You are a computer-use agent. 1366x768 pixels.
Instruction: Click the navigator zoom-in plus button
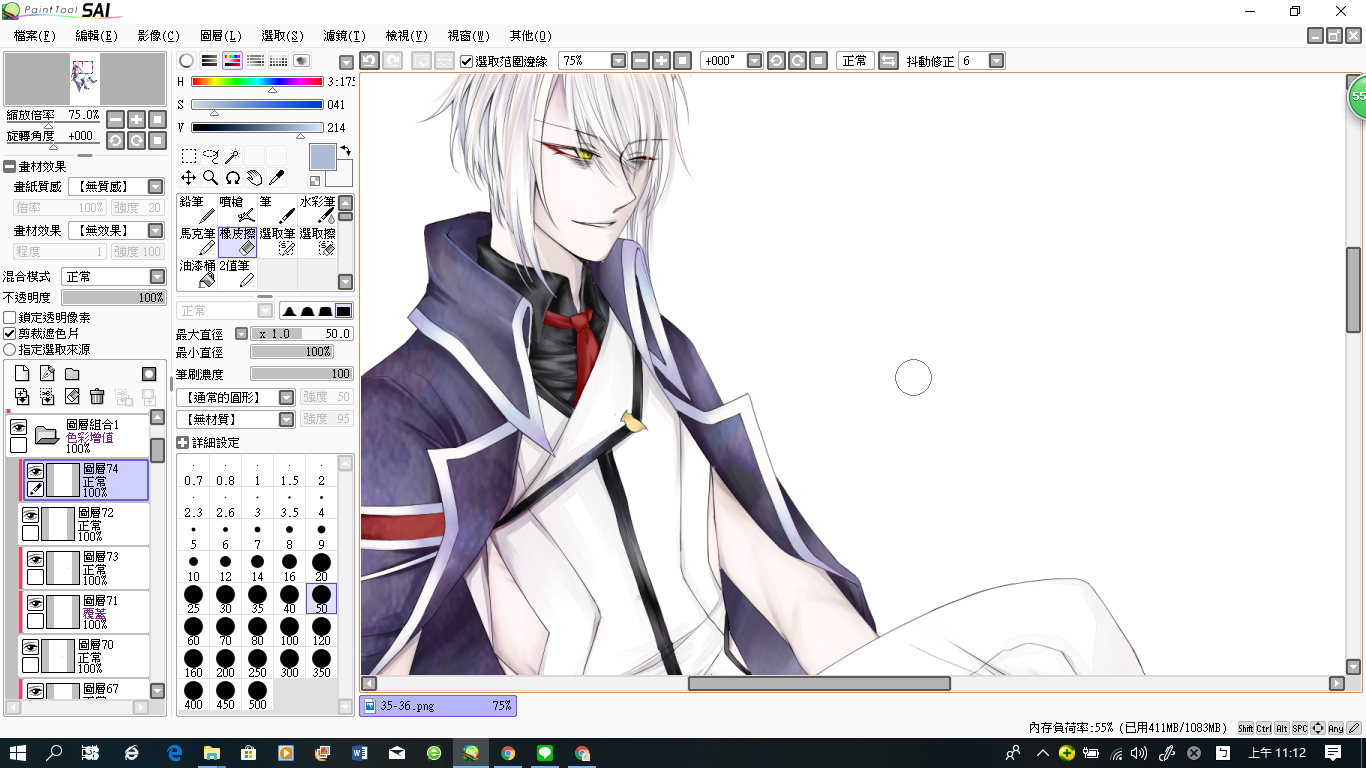pyautogui.click(x=136, y=119)
